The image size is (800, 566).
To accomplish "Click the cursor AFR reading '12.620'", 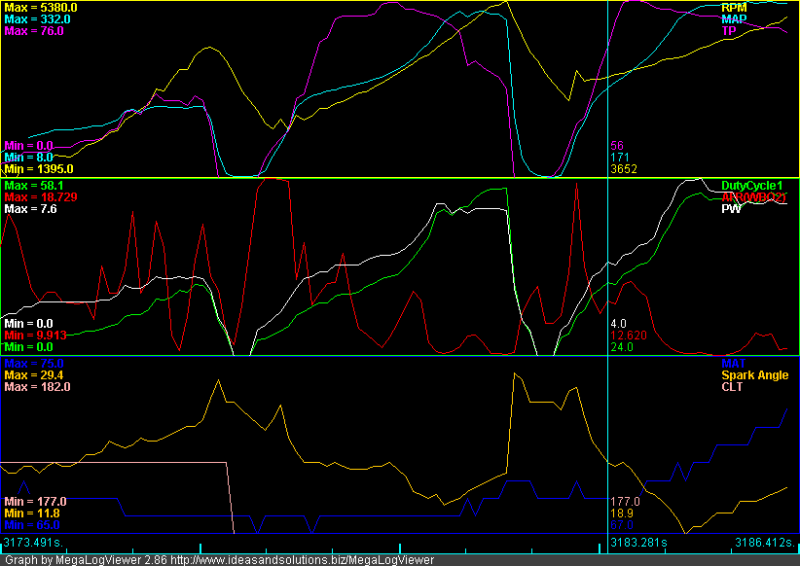I will click(629, 336).
